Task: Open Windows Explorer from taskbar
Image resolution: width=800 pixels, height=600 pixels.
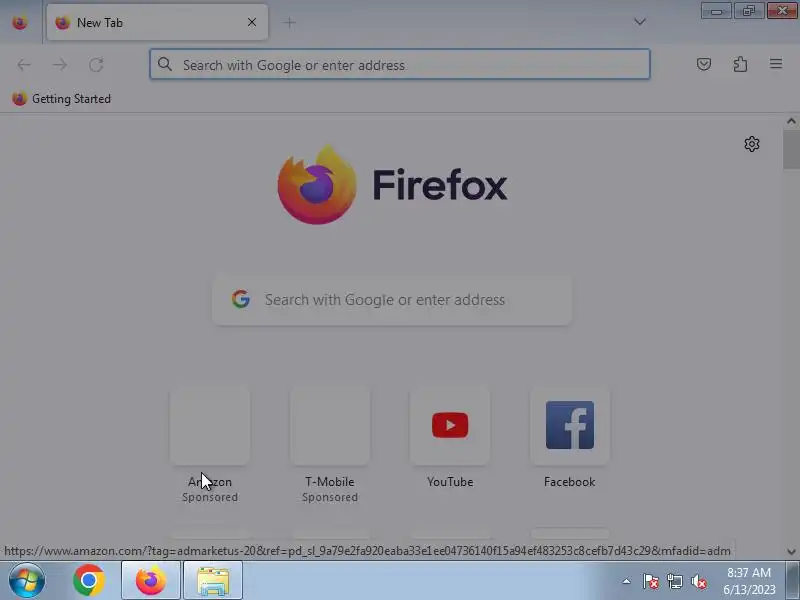Action: click(213, 580)
